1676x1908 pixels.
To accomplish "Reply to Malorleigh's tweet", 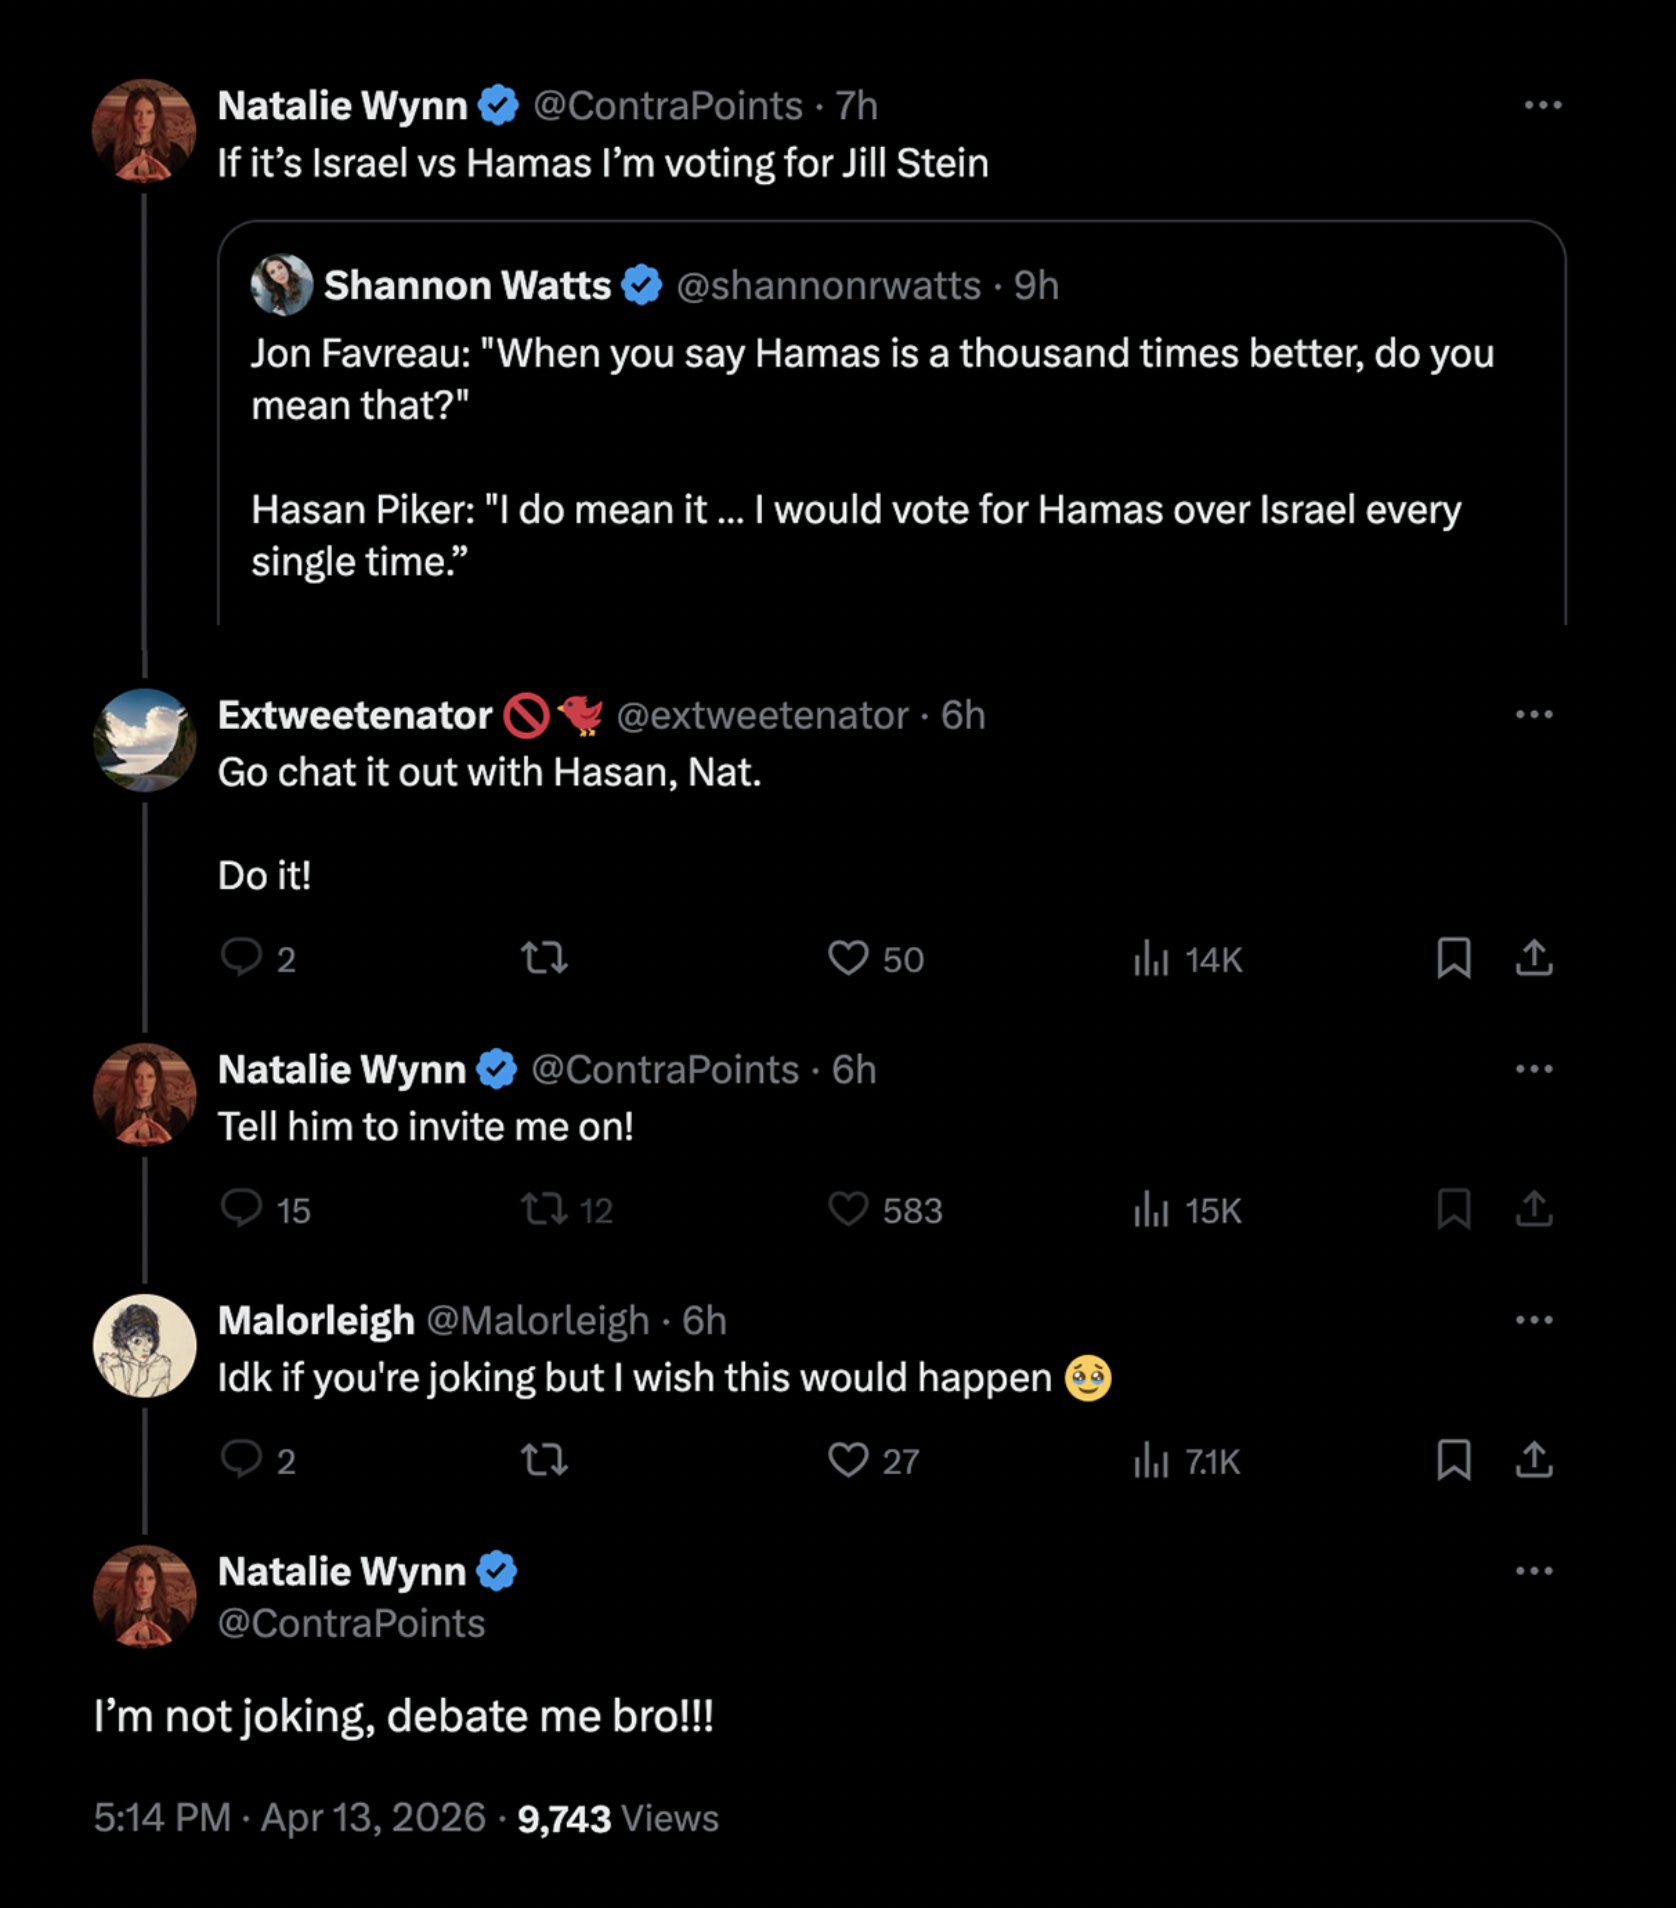I will (x=241, y=1459).
